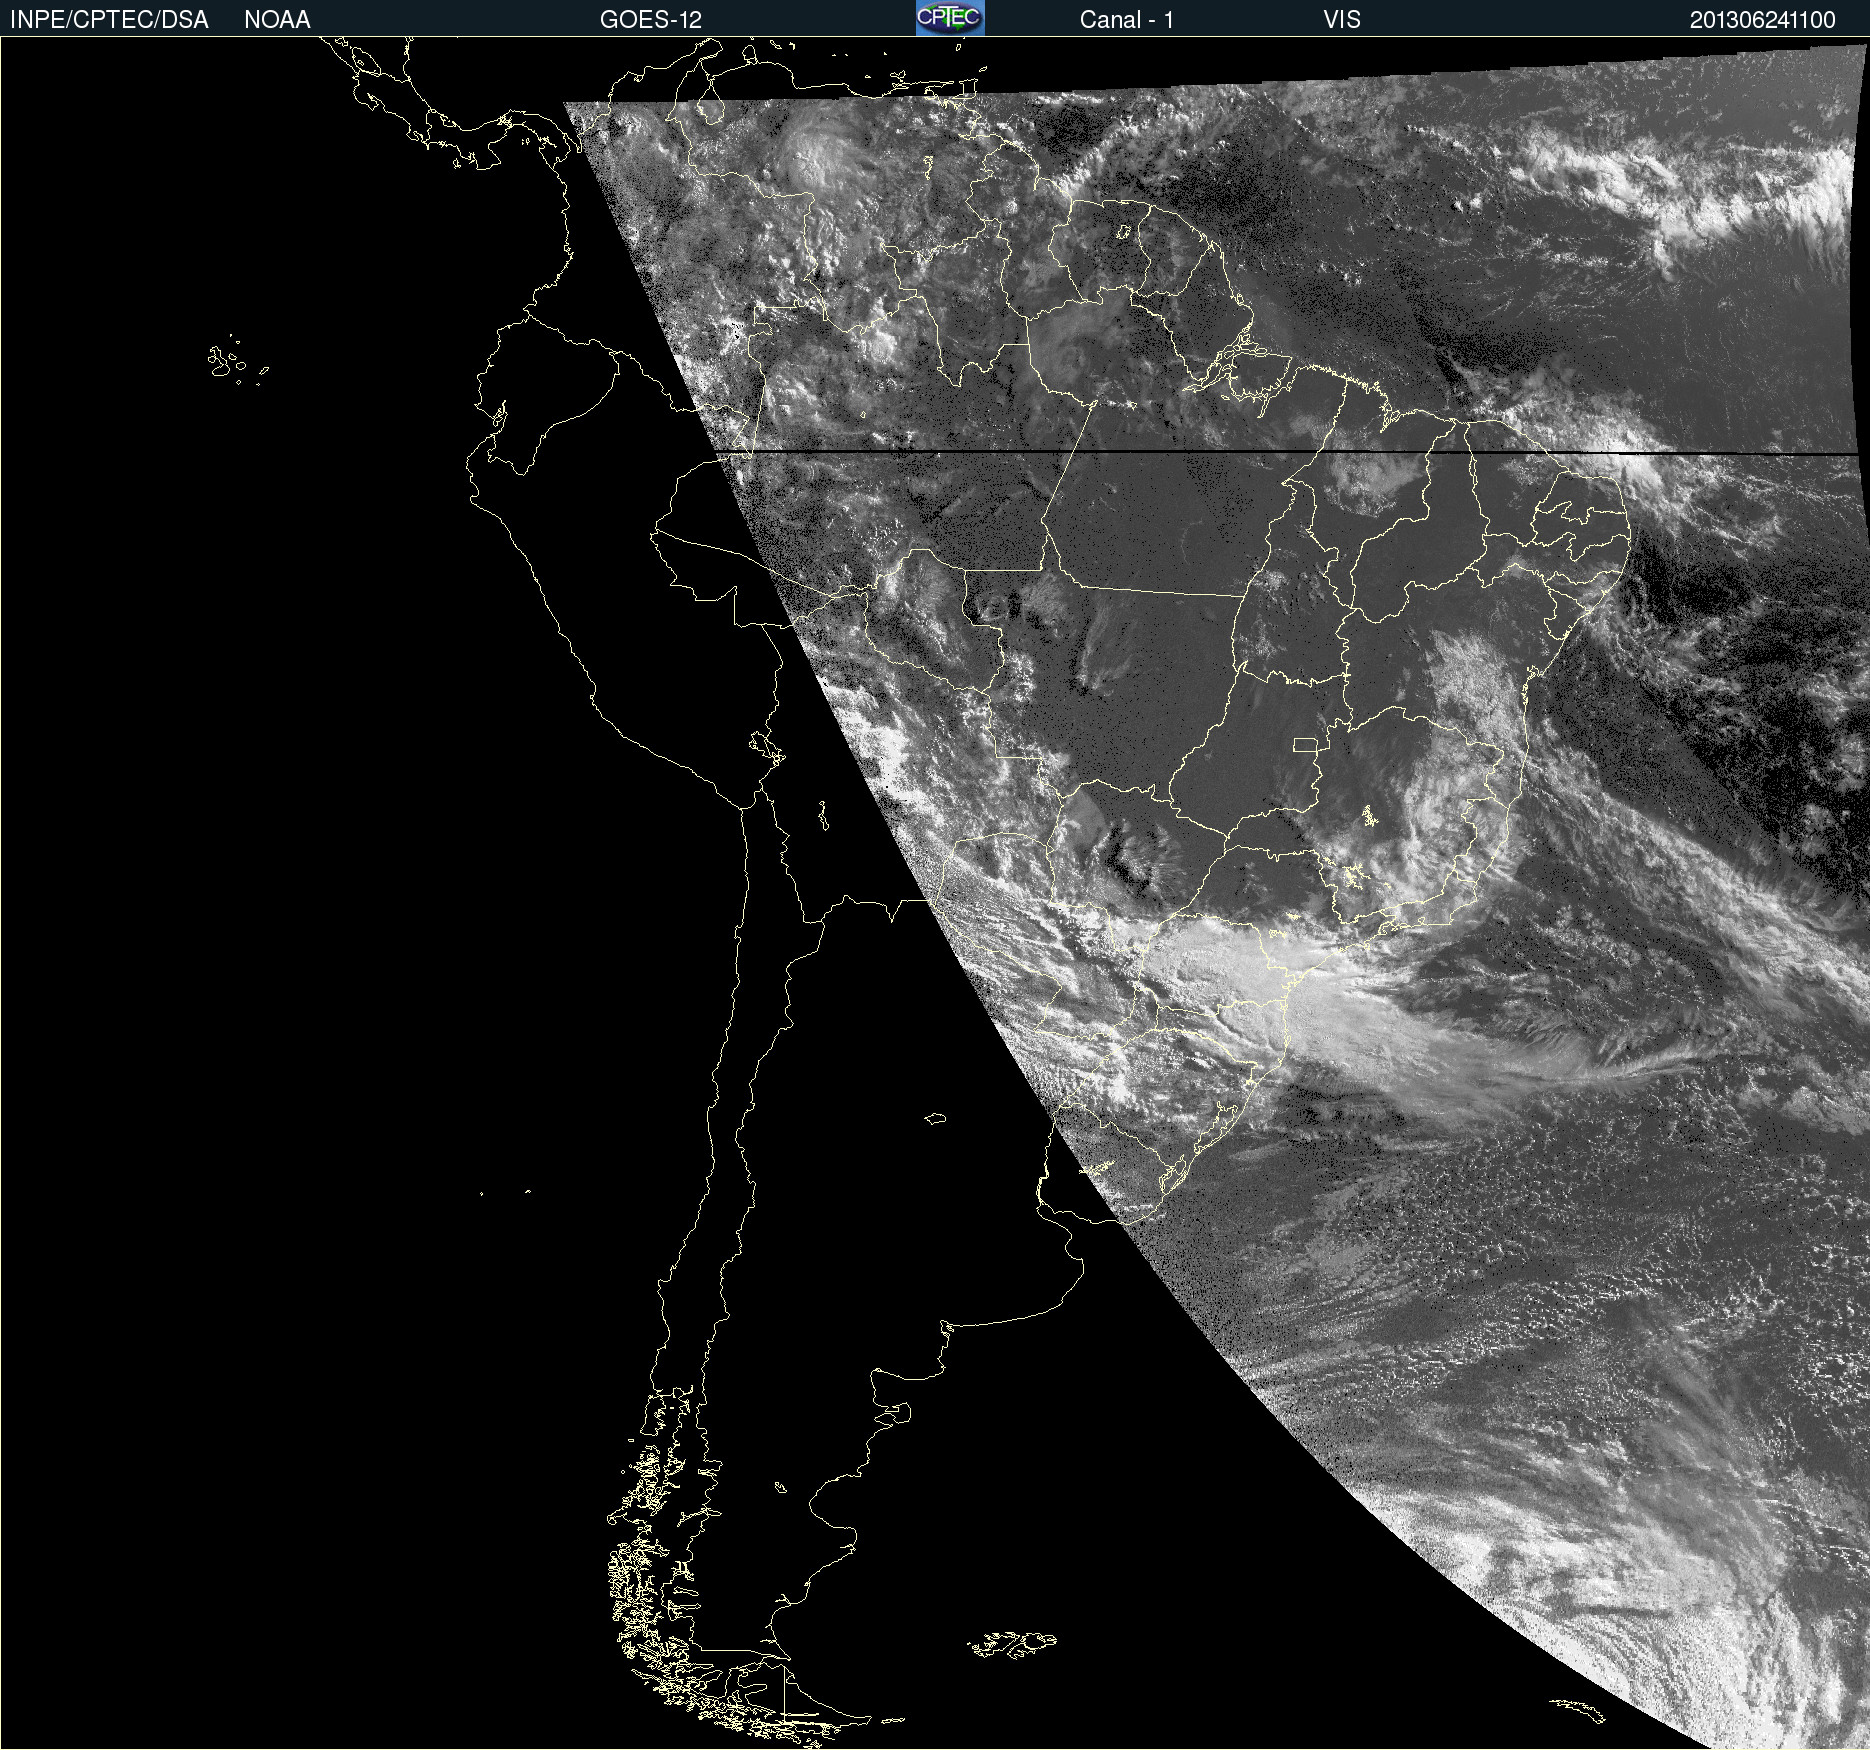1870x1750 pixels.
Task: Click the VIS label in the header
Action: point(1342,20)
